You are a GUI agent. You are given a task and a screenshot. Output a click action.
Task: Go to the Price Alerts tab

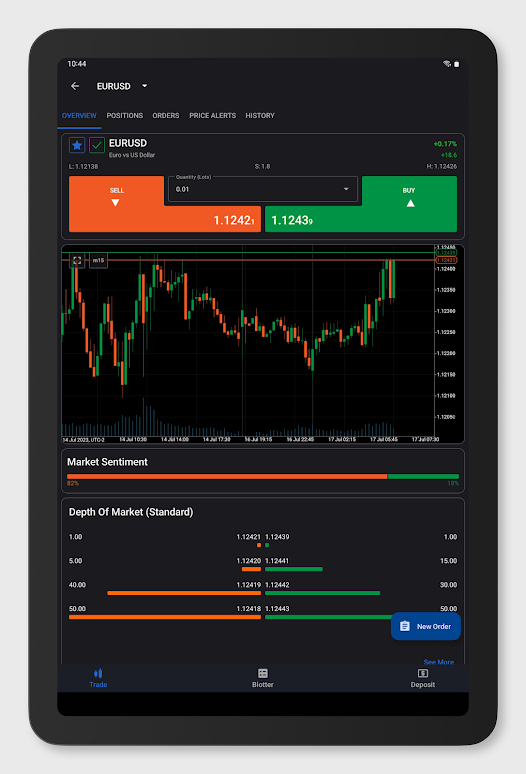(213, 116)
